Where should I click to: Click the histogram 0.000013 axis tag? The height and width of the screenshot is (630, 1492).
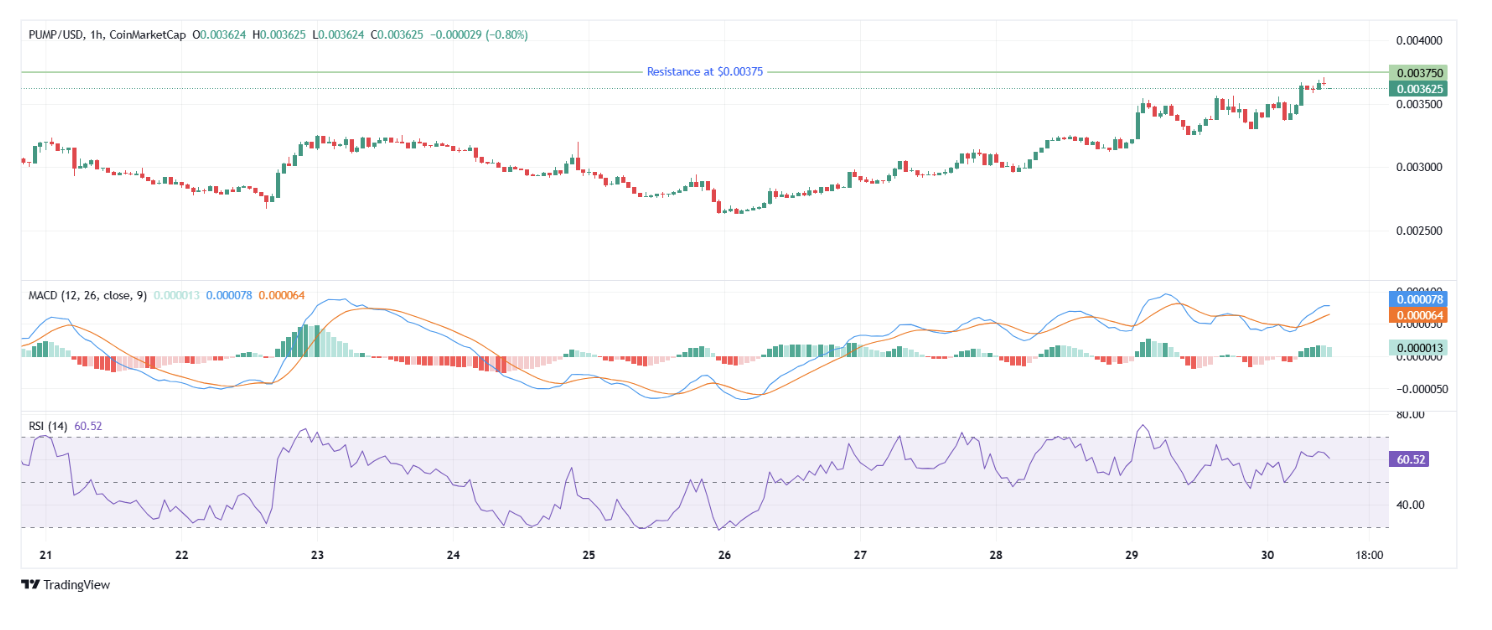1417,347
